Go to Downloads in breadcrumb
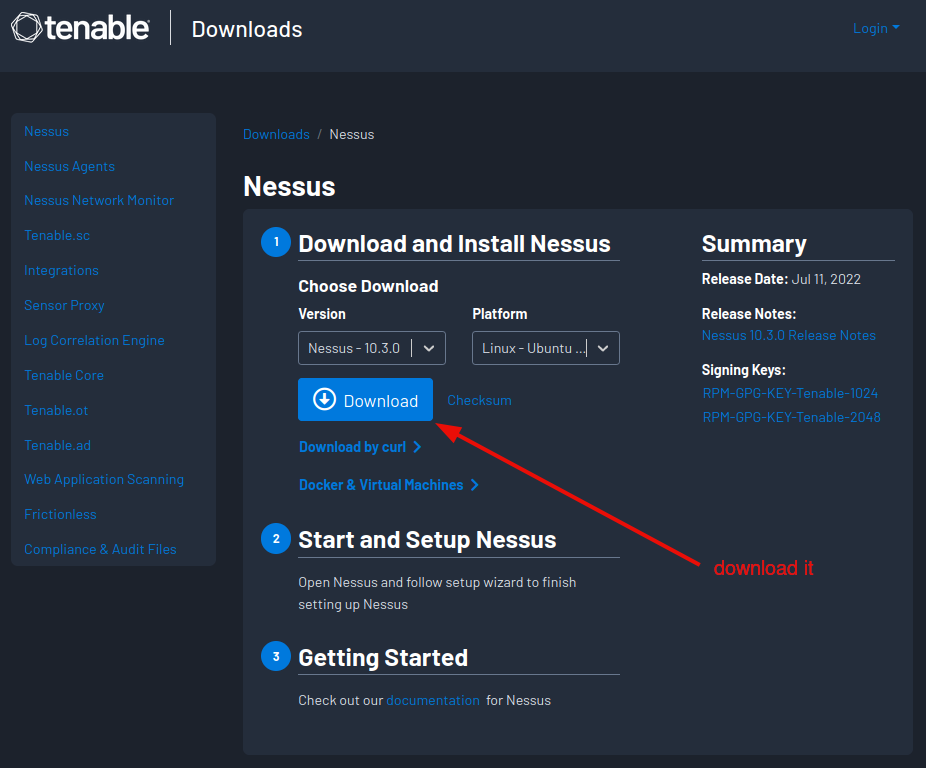This screenshot has width=926, height=768. (x=276, y=134)
